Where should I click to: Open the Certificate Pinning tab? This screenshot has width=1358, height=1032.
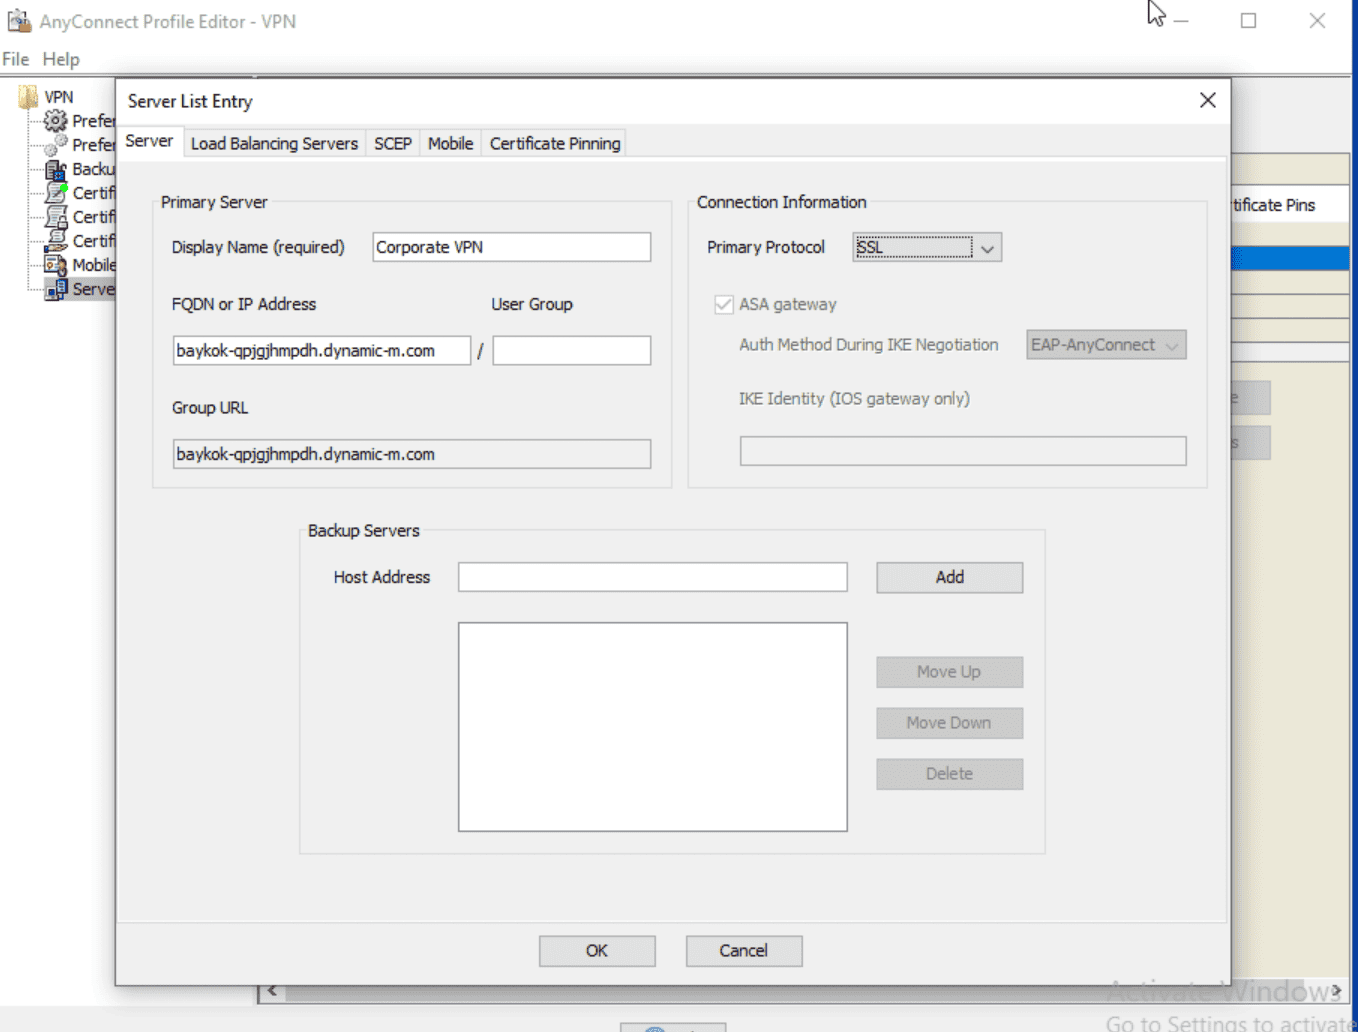pos(554,143)
